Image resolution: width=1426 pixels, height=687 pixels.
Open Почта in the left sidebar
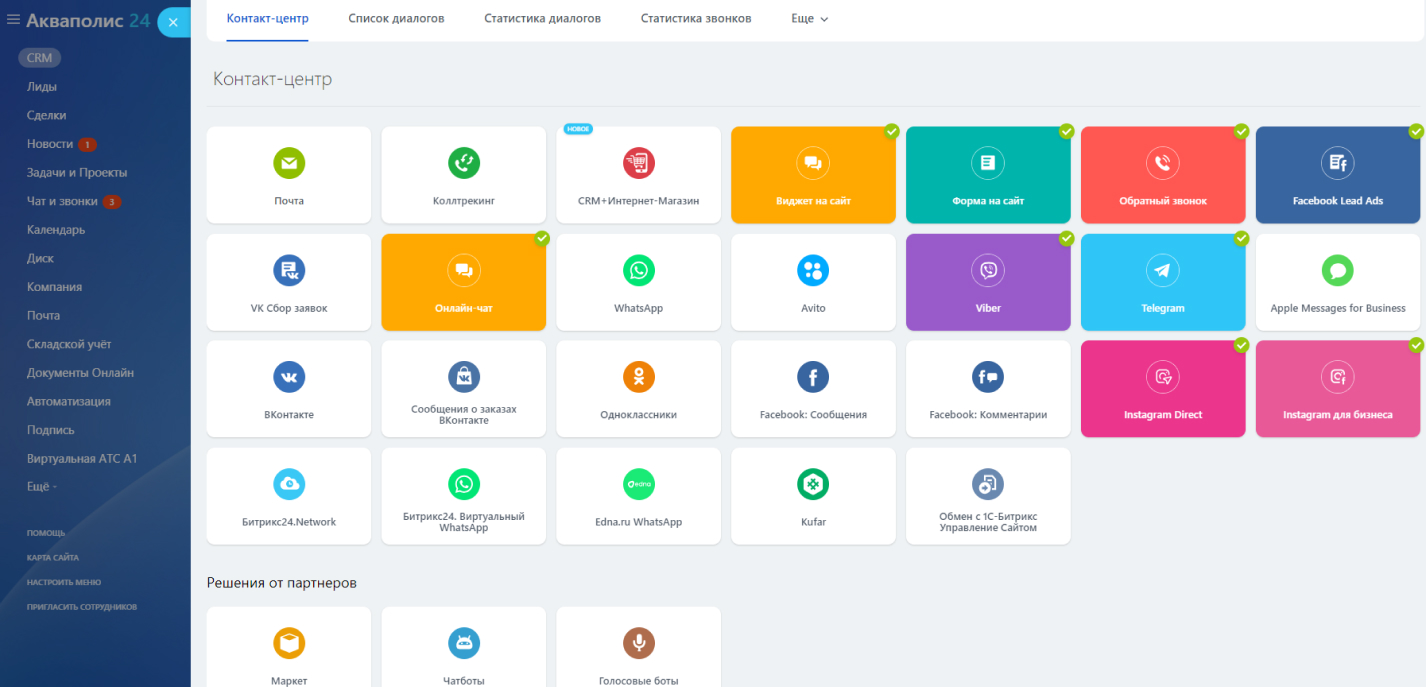pyautogui.click(x=44, y=316)
